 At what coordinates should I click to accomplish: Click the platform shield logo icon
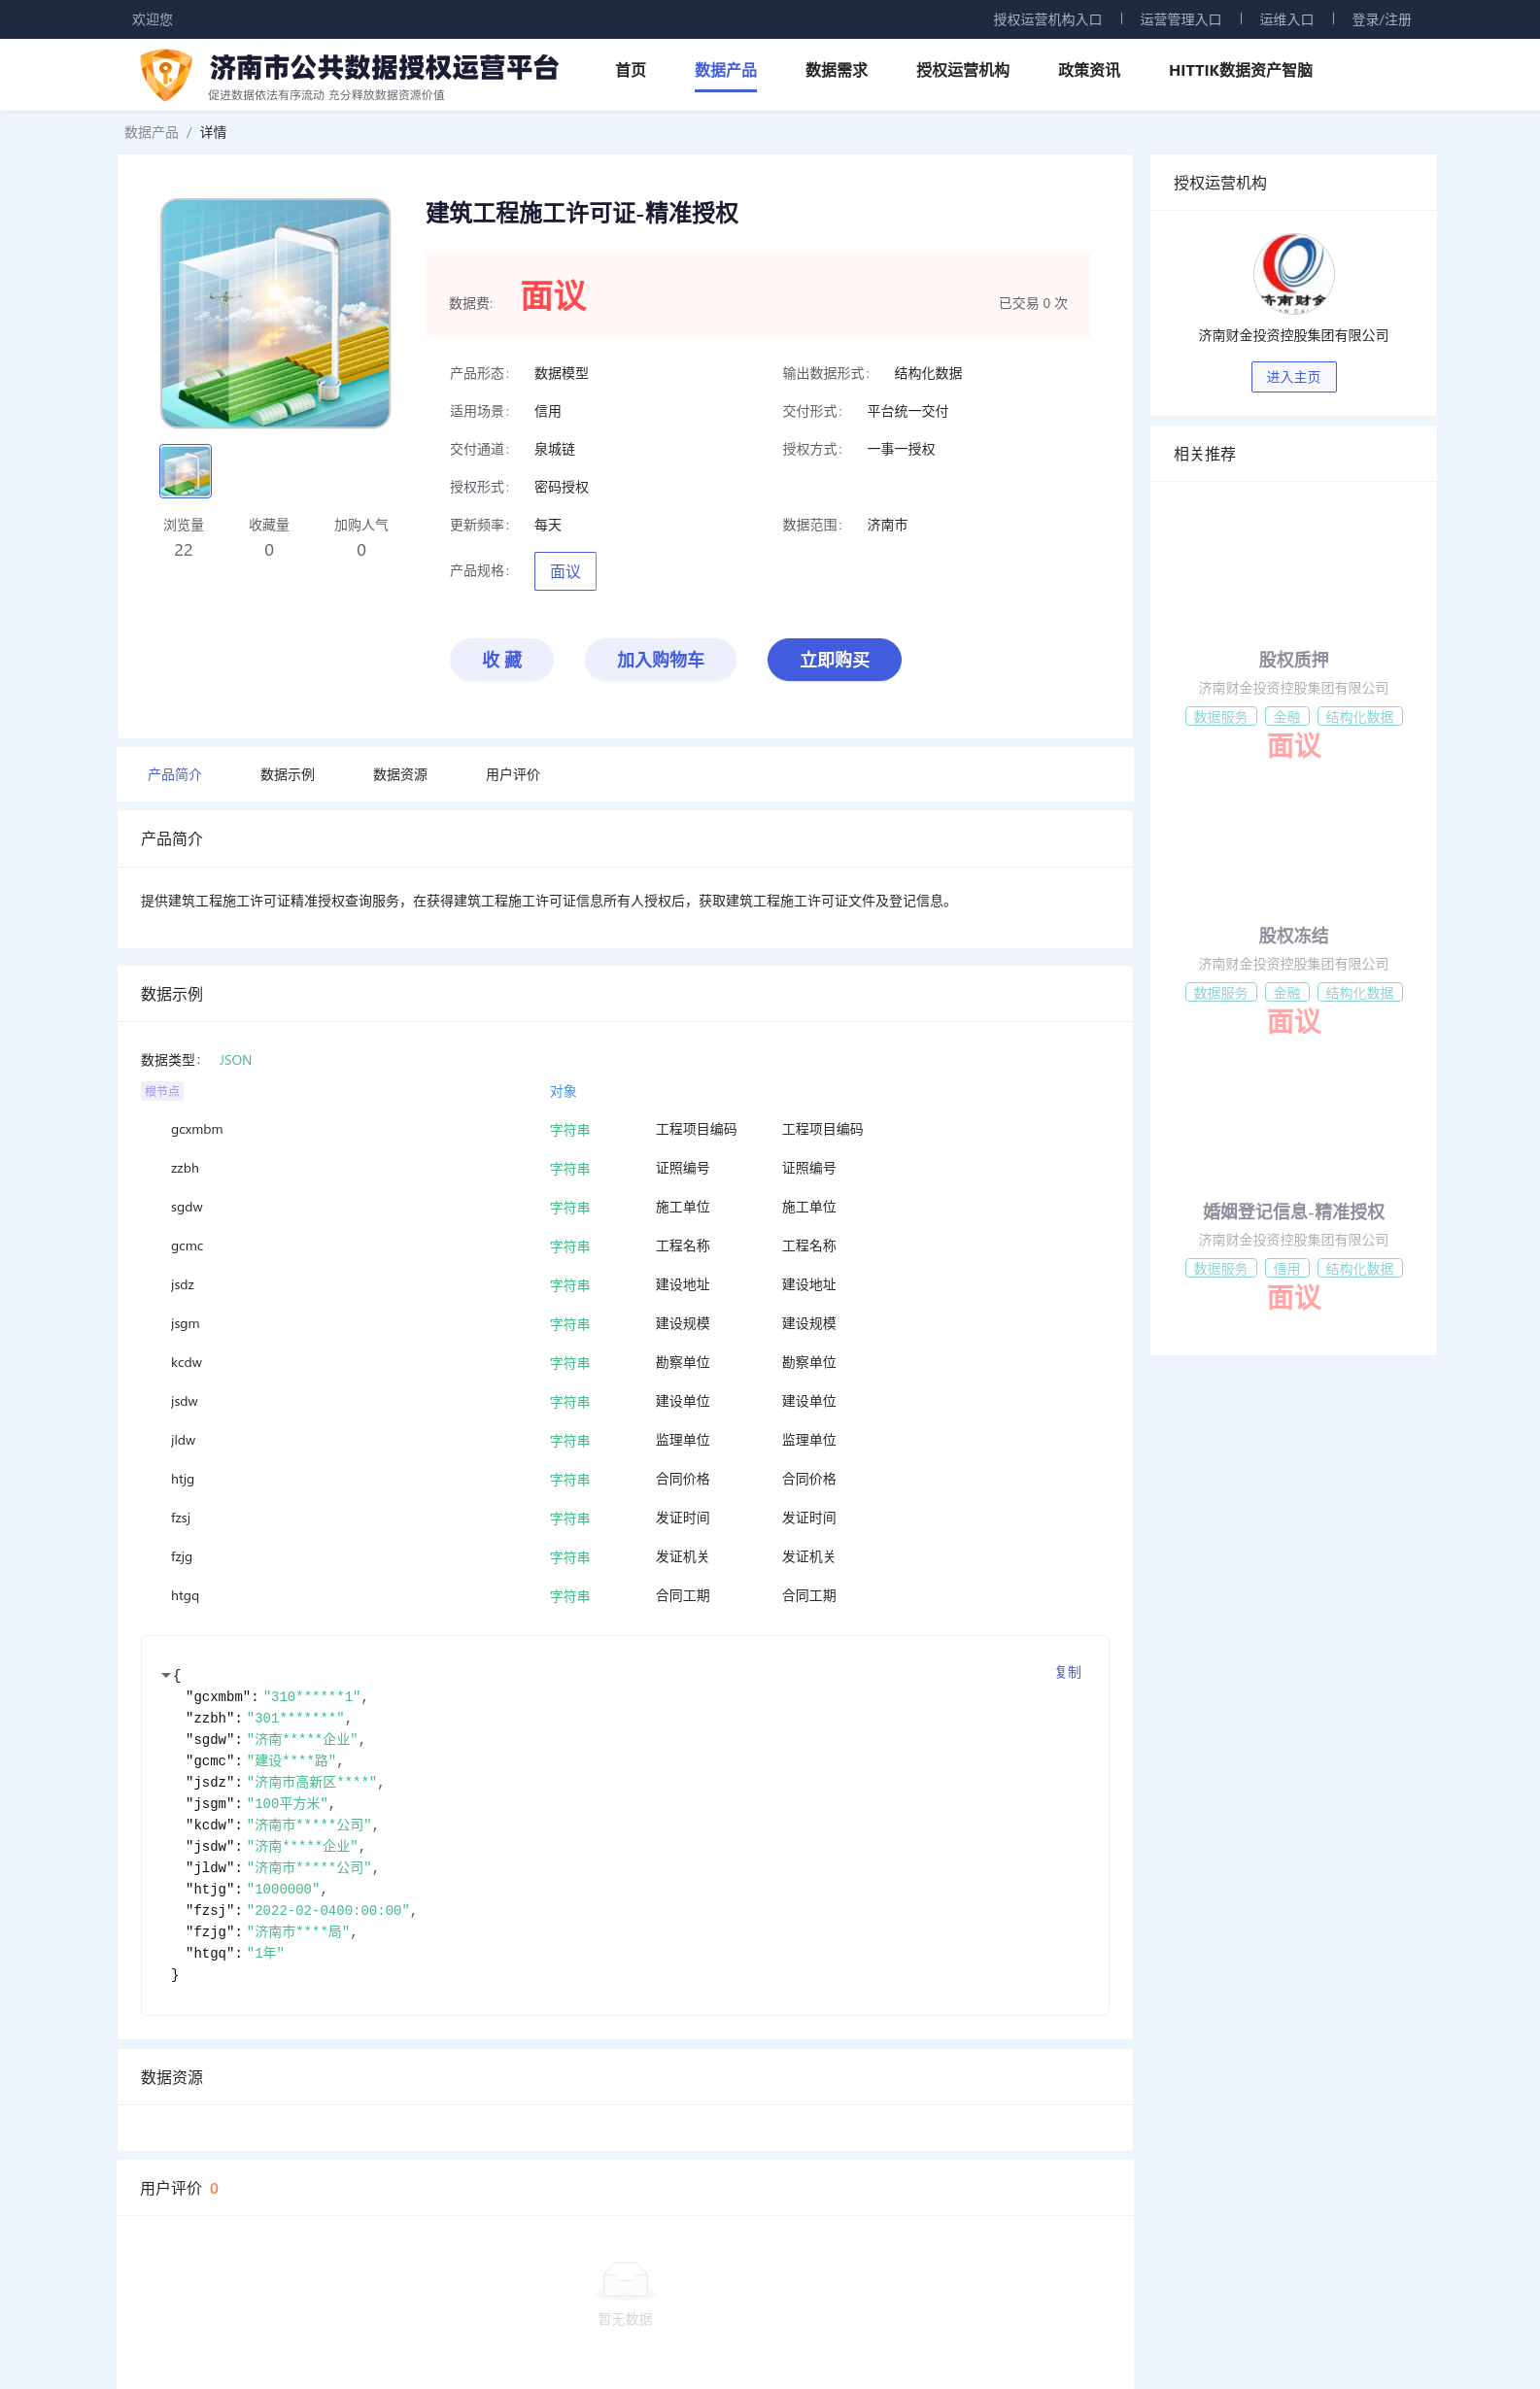(x=166, y=75)
